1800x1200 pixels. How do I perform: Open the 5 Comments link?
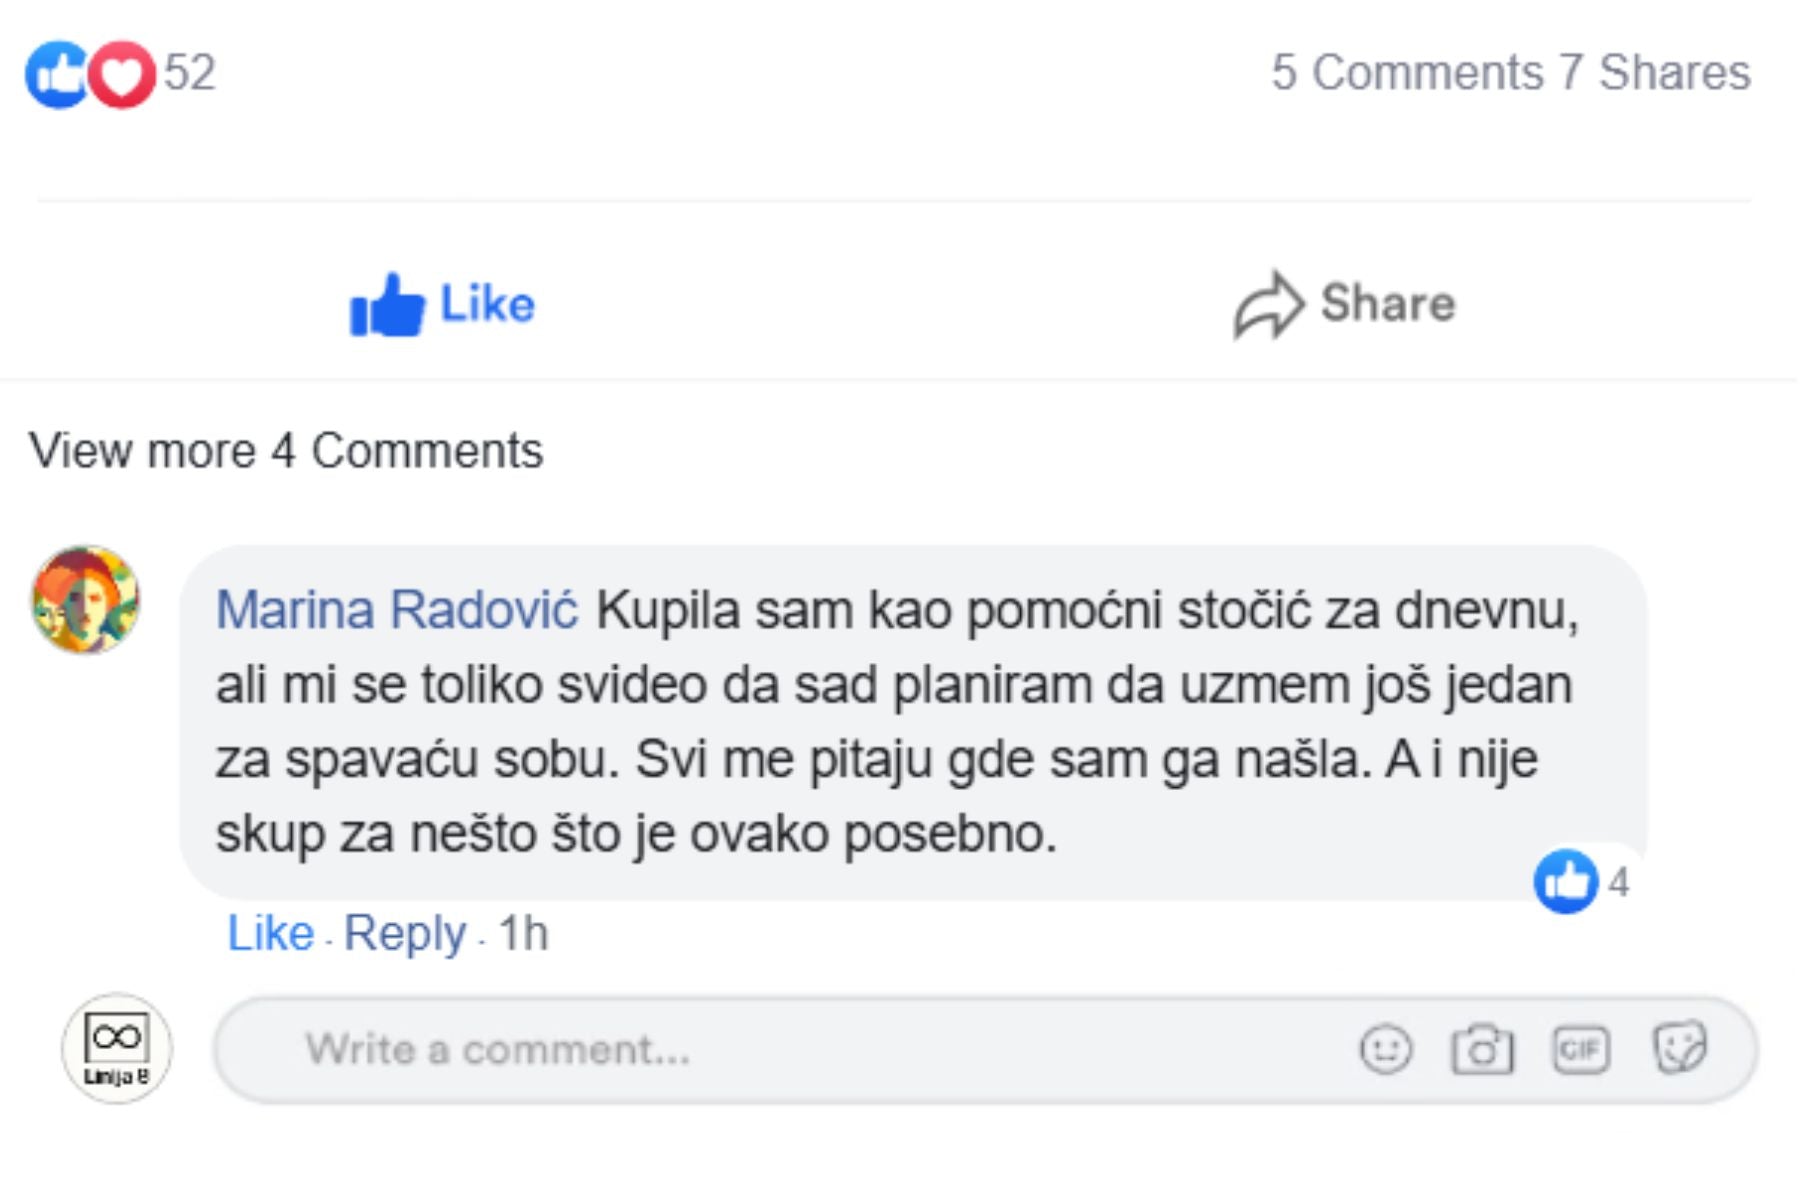click(x=1407, y=73)
